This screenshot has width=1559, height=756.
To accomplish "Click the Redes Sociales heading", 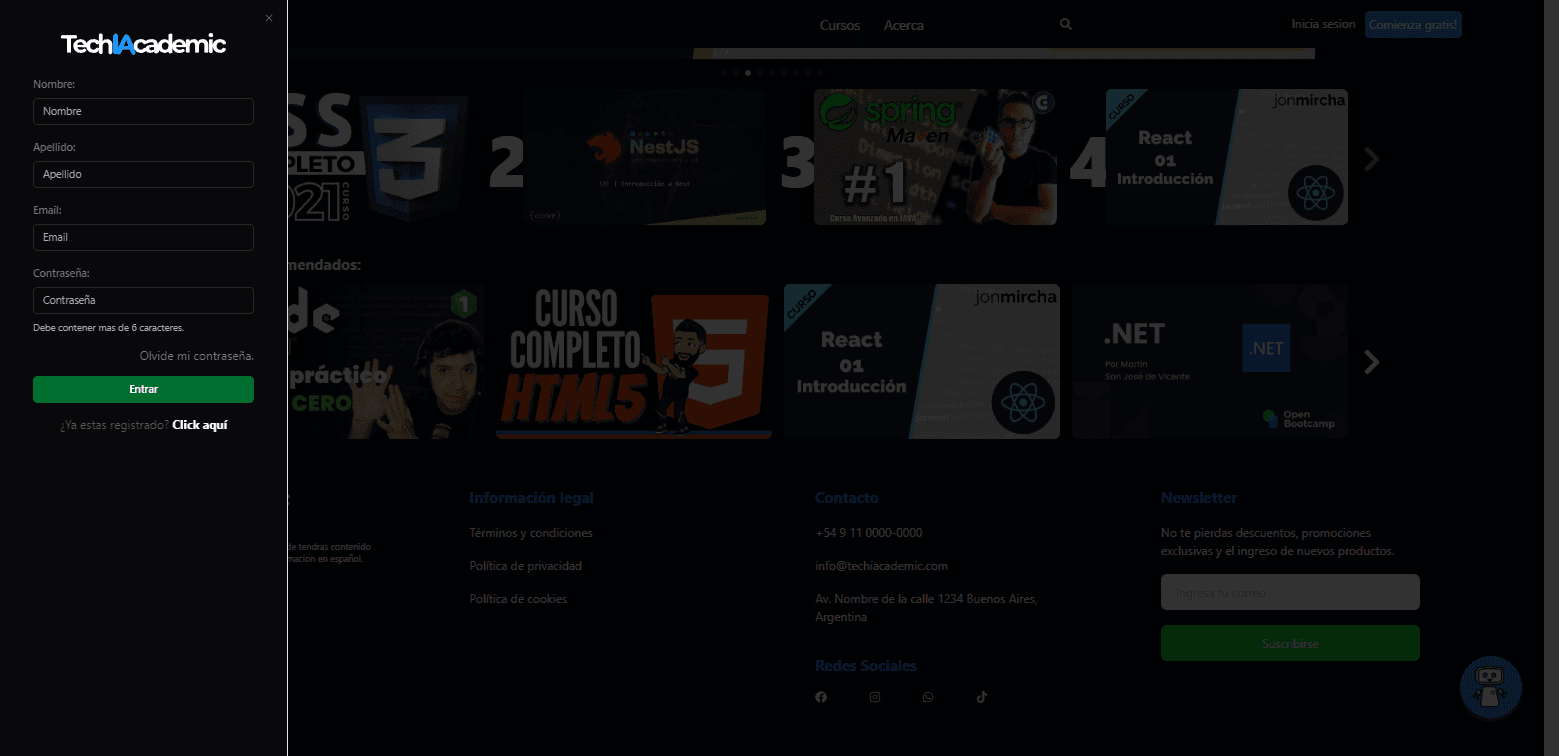I will pos(866,666).
